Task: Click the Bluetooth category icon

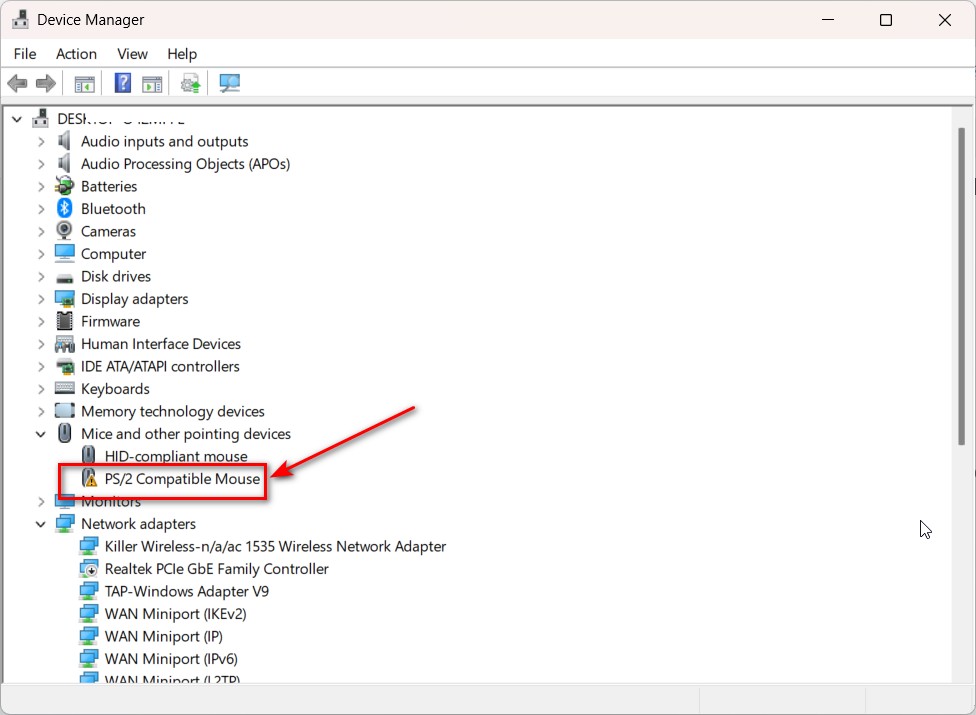Action: point(64,208)
